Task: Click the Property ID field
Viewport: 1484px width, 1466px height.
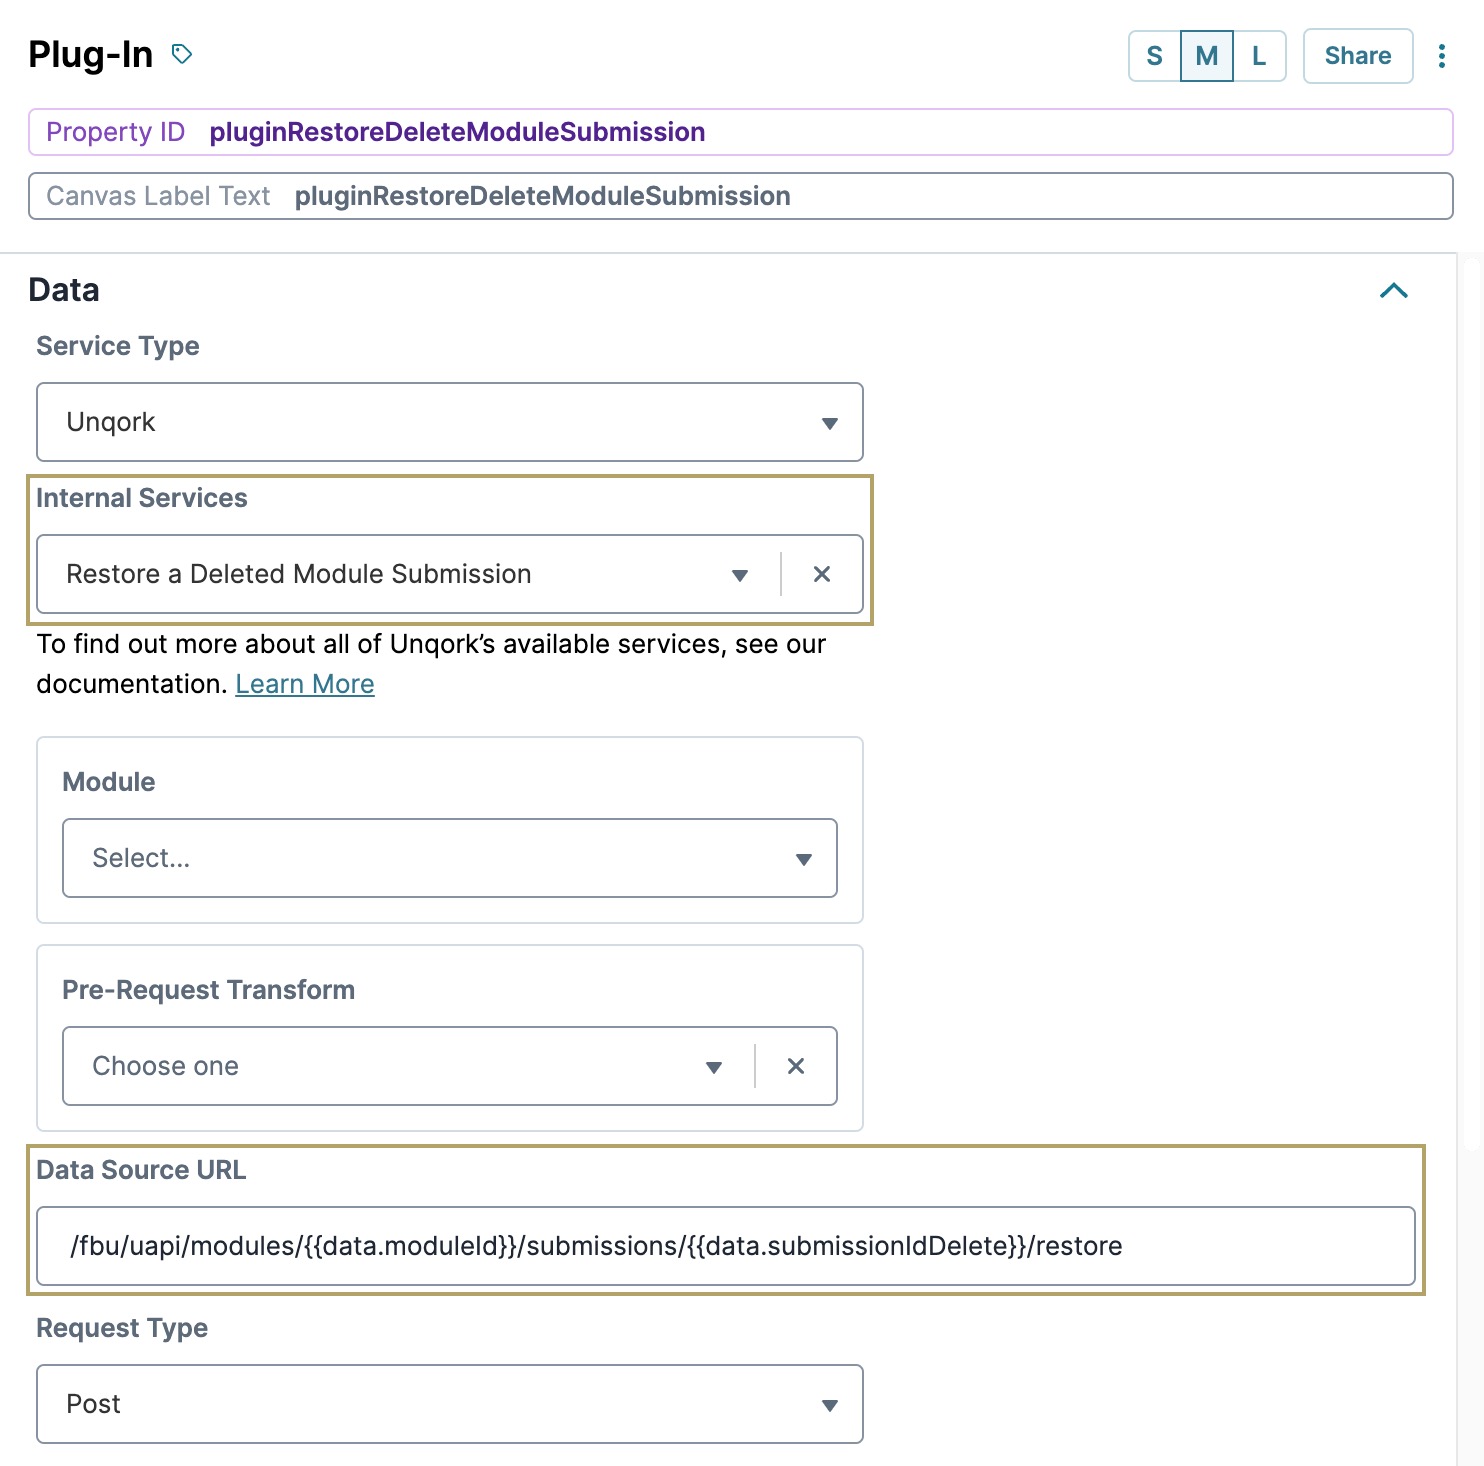Action: (x=741, y=132)
